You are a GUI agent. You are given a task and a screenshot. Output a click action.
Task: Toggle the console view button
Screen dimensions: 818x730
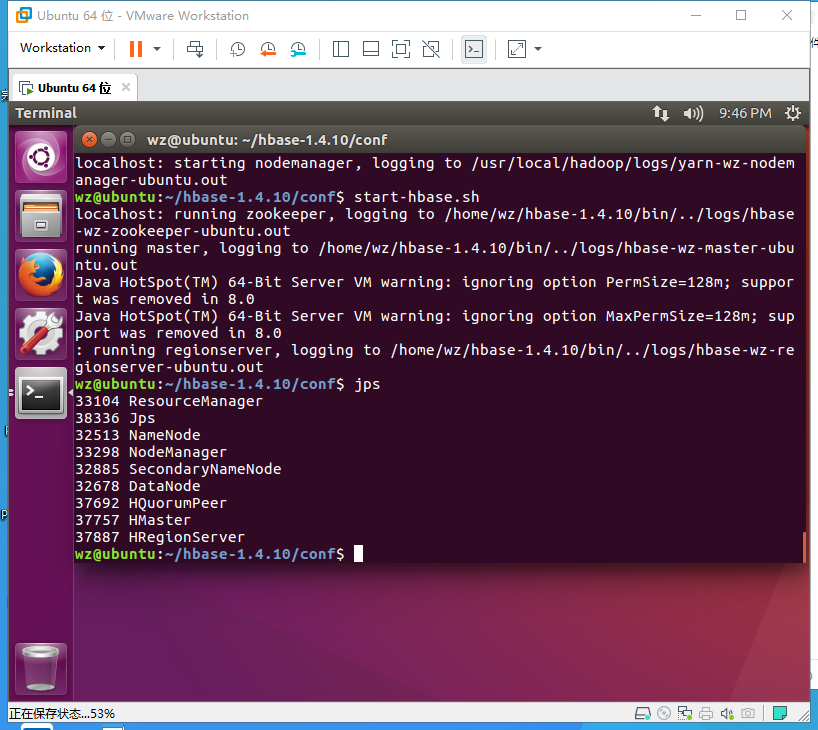click(x=474, y=49)
